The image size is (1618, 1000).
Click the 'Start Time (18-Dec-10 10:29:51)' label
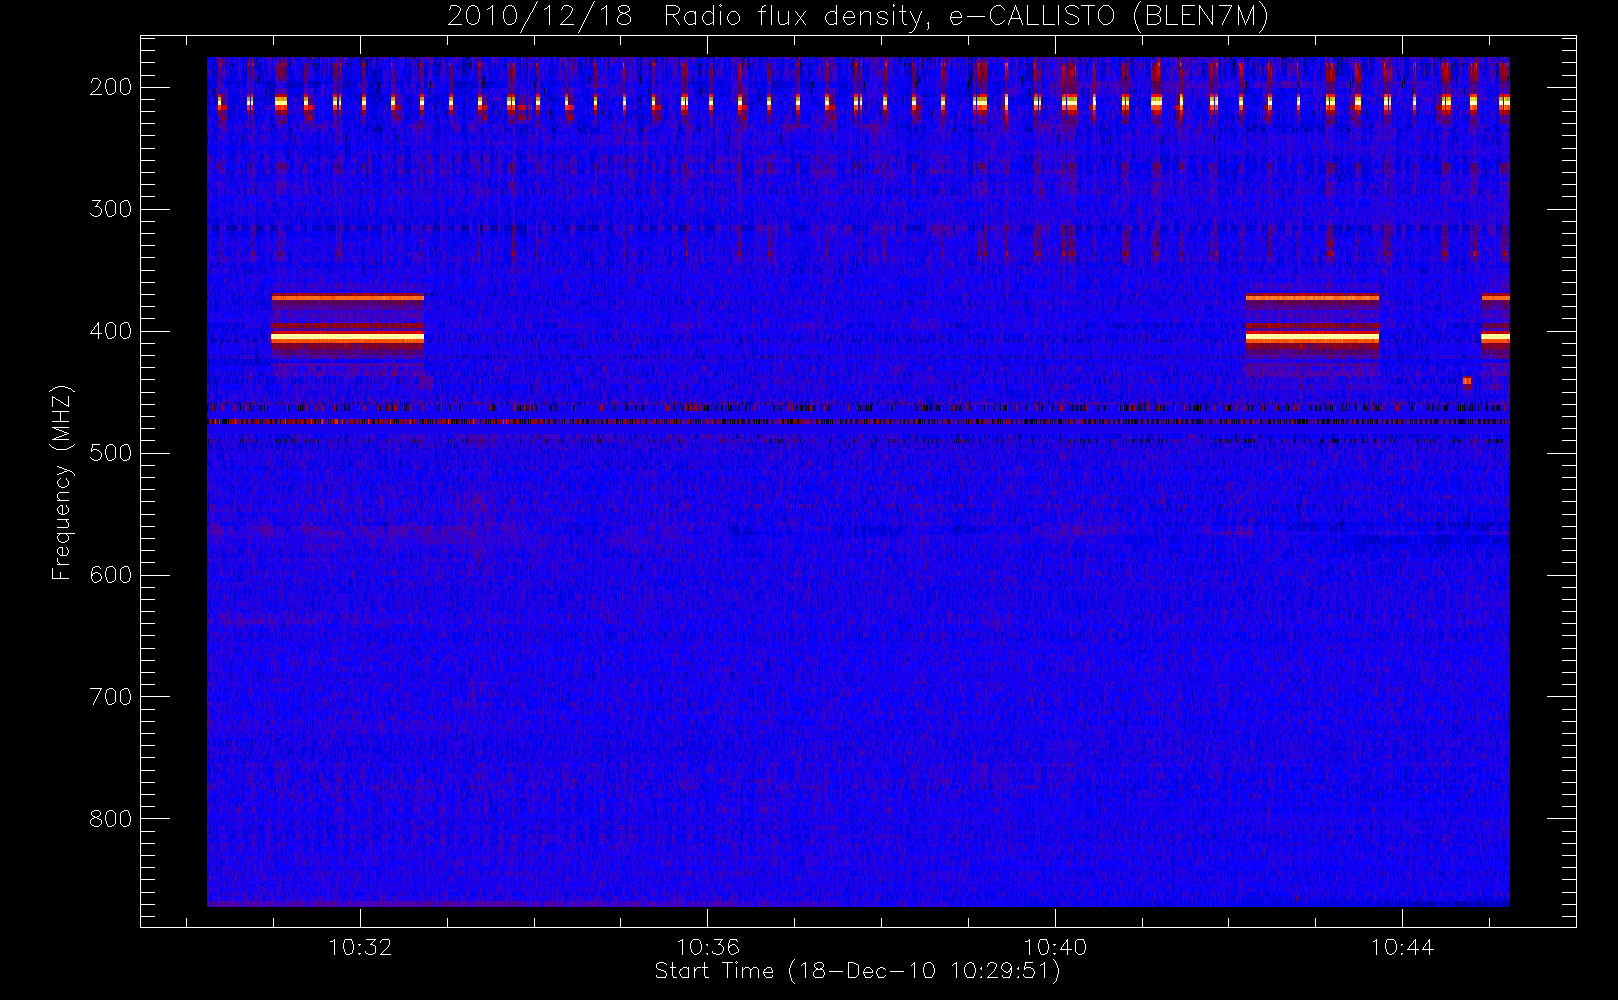(x=857, y=971)
